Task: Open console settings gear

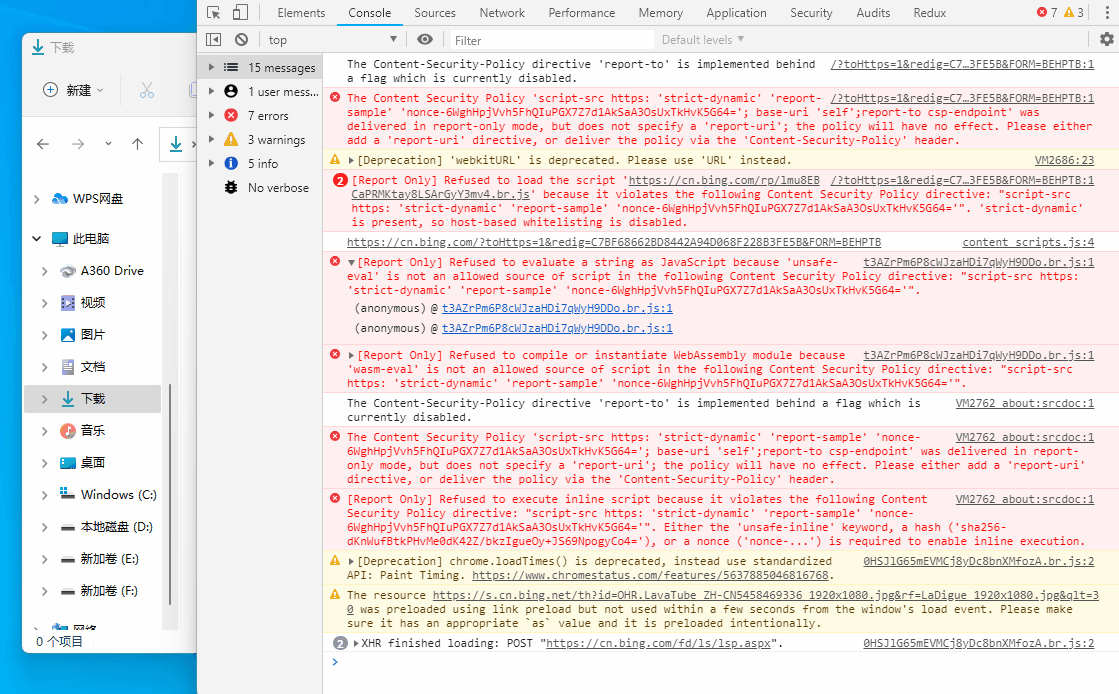Action: click(x=1106, y=39)
